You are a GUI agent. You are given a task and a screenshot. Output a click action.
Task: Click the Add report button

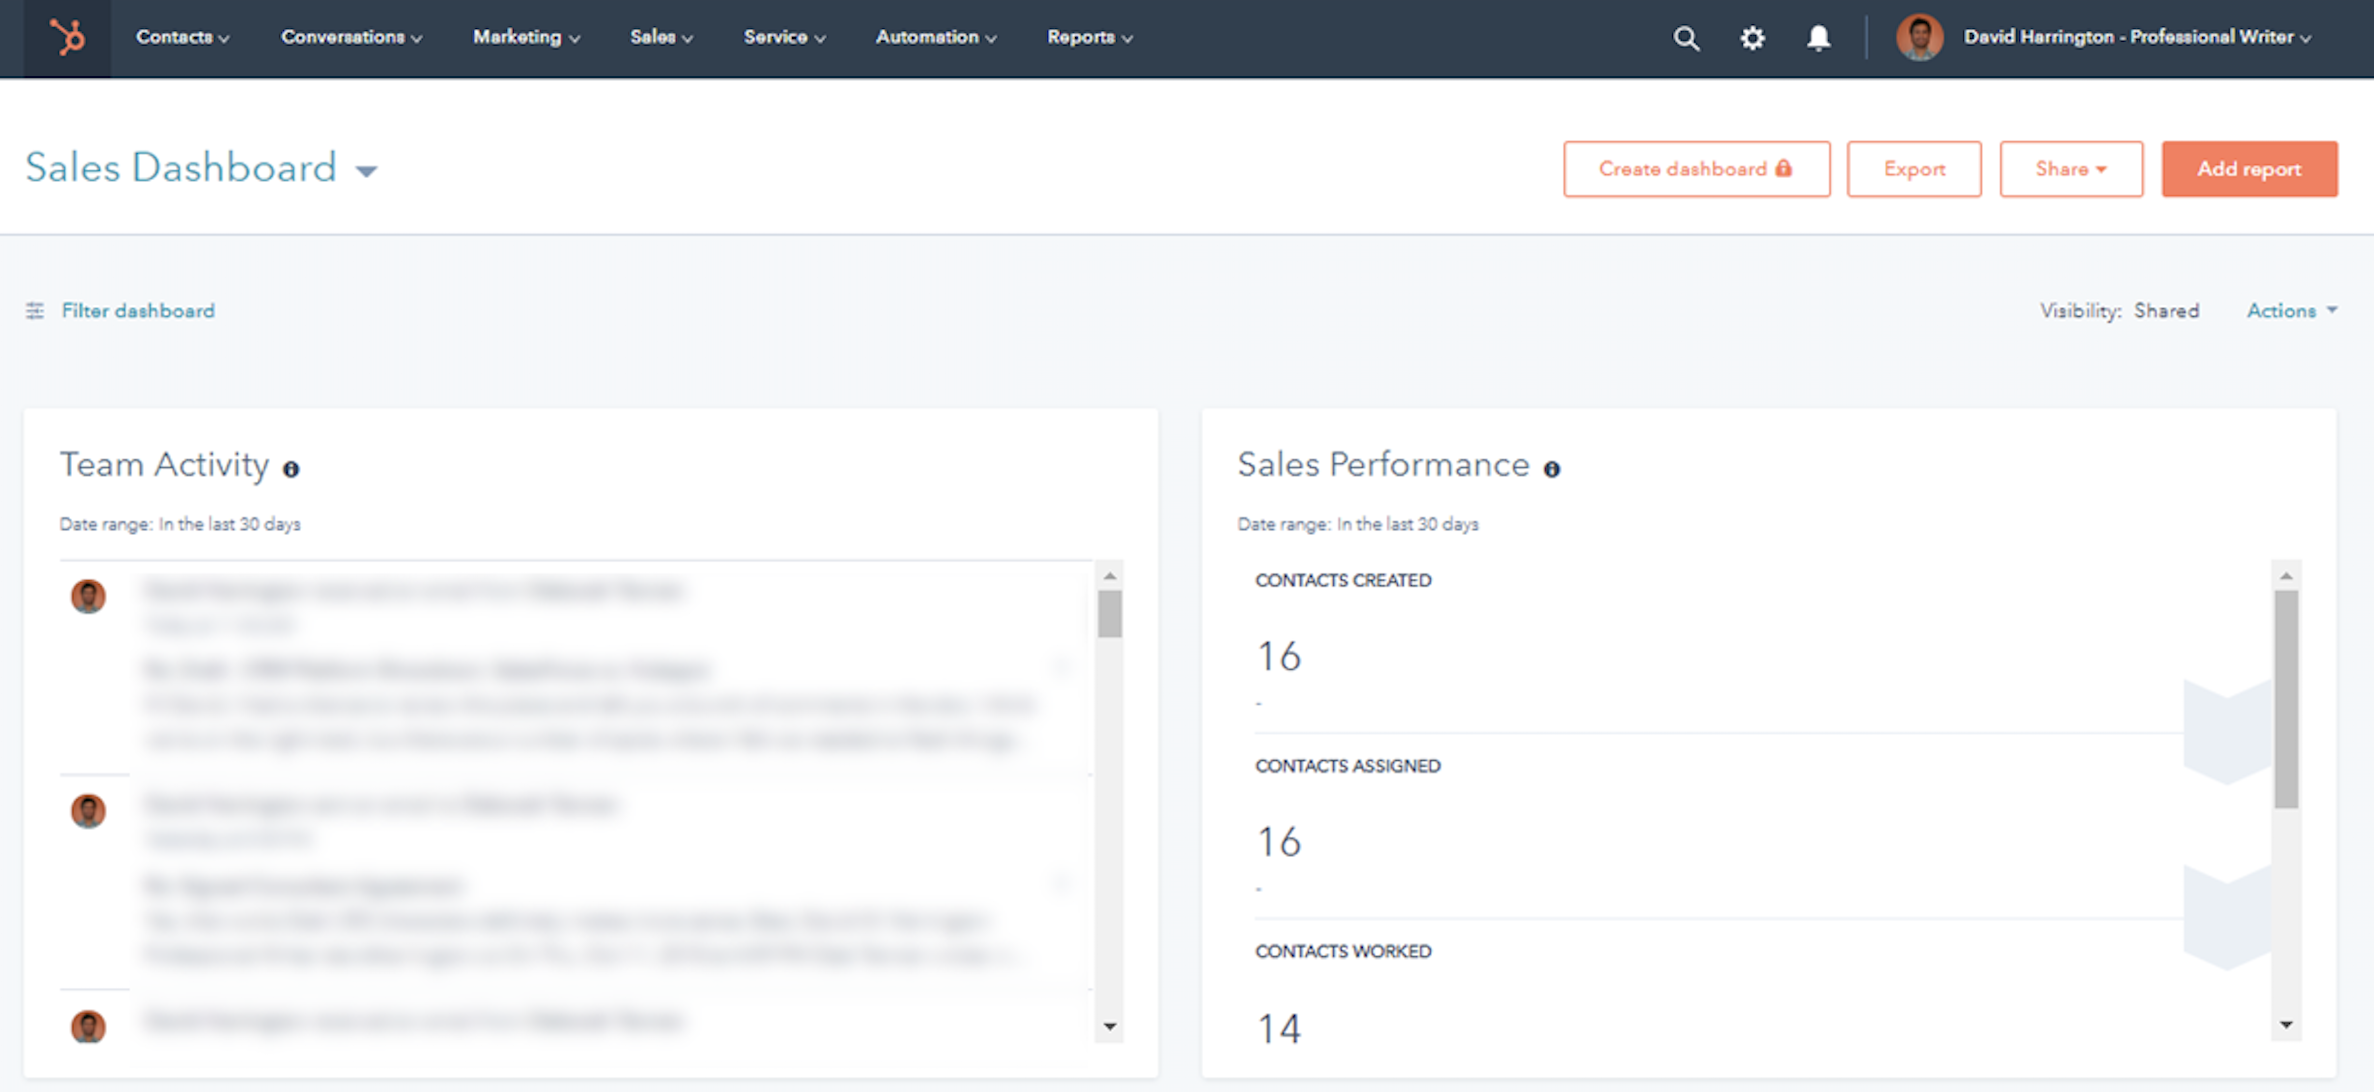pos(2248,169)
